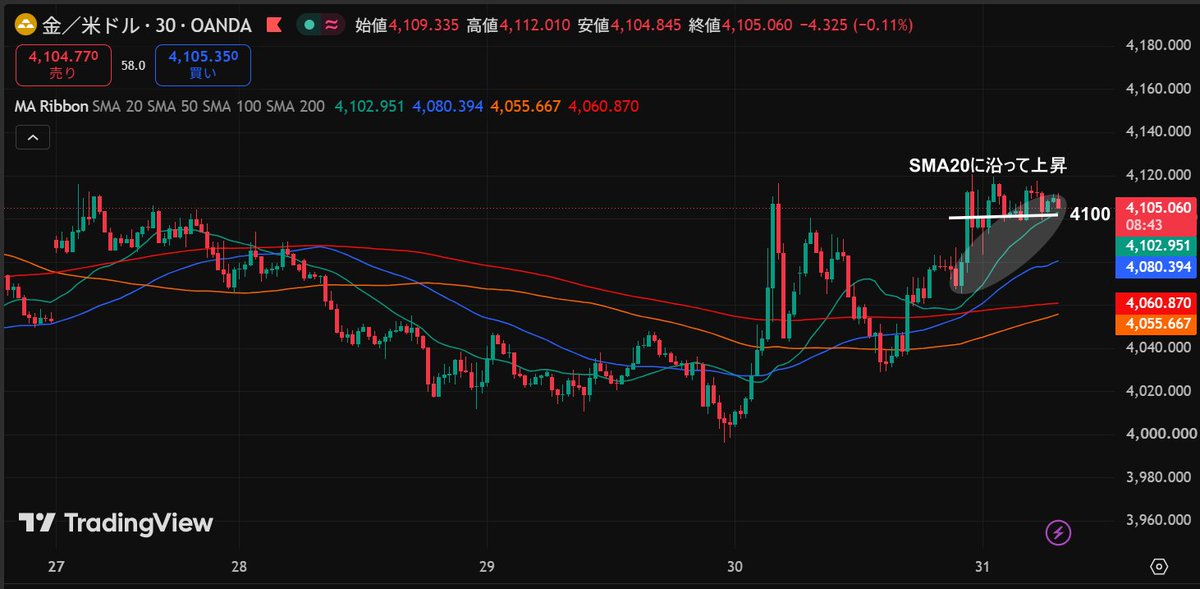
Task: Click the red SMA 200 value 4,060.870 in legend
Action: pyautogui.click(x=603, y=106)
